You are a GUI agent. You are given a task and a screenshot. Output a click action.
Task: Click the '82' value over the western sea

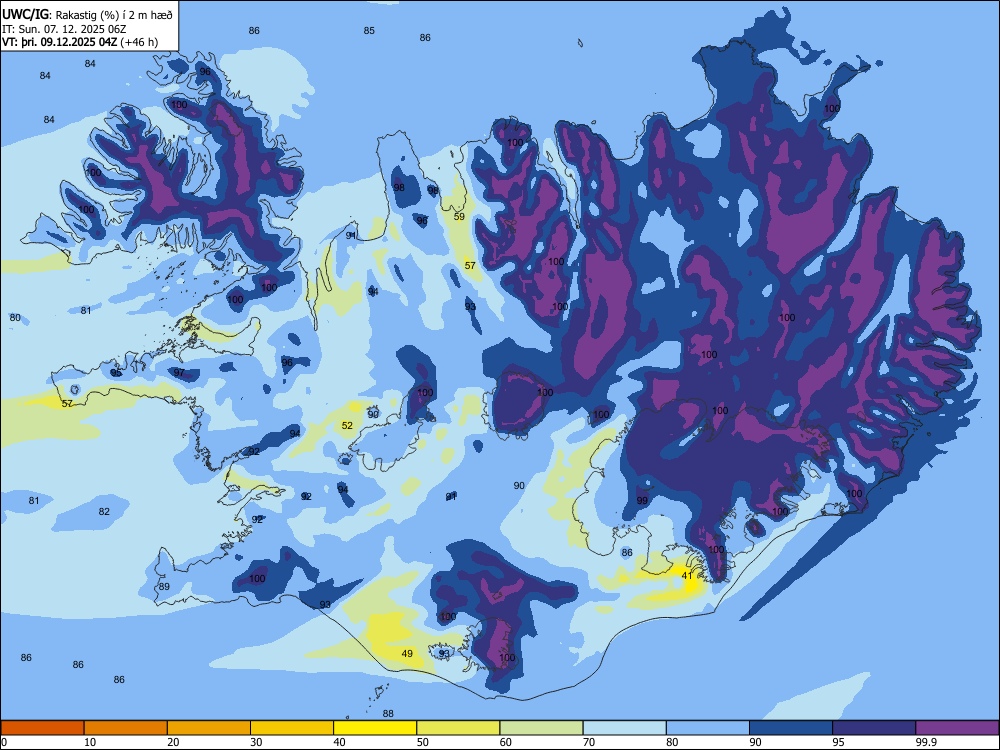[104, 511]
